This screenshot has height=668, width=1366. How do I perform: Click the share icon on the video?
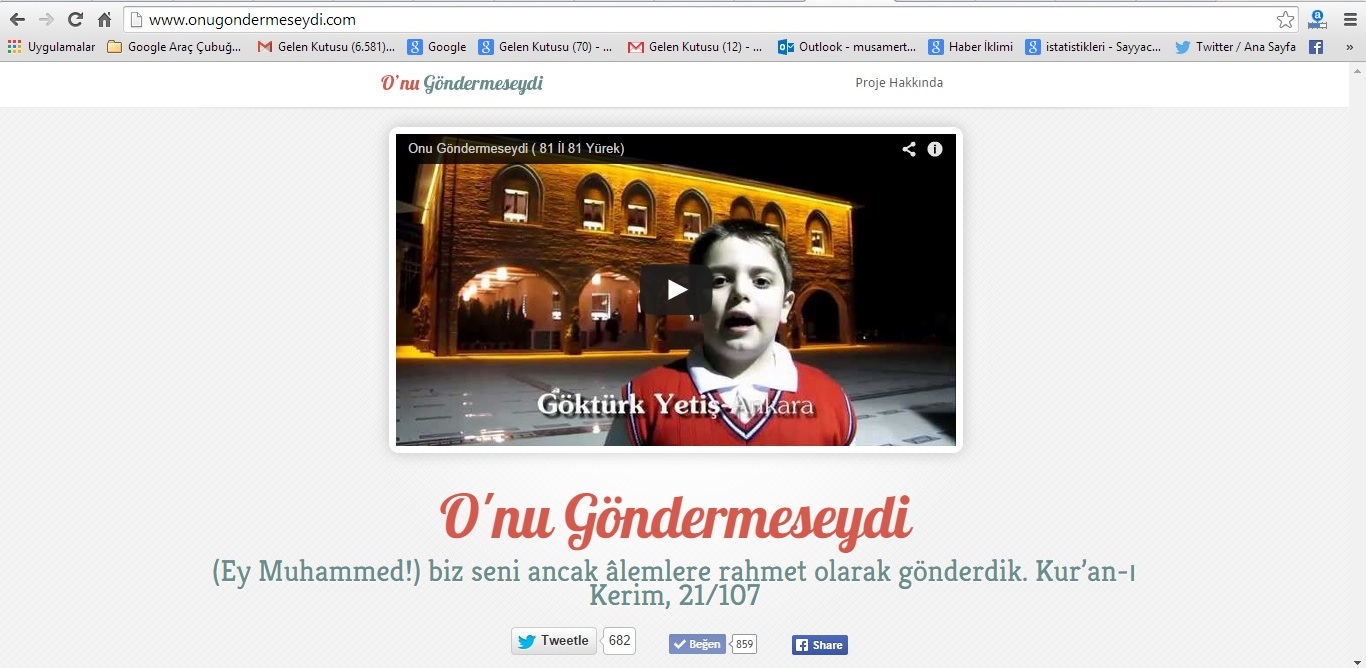(x=908, y=149)
